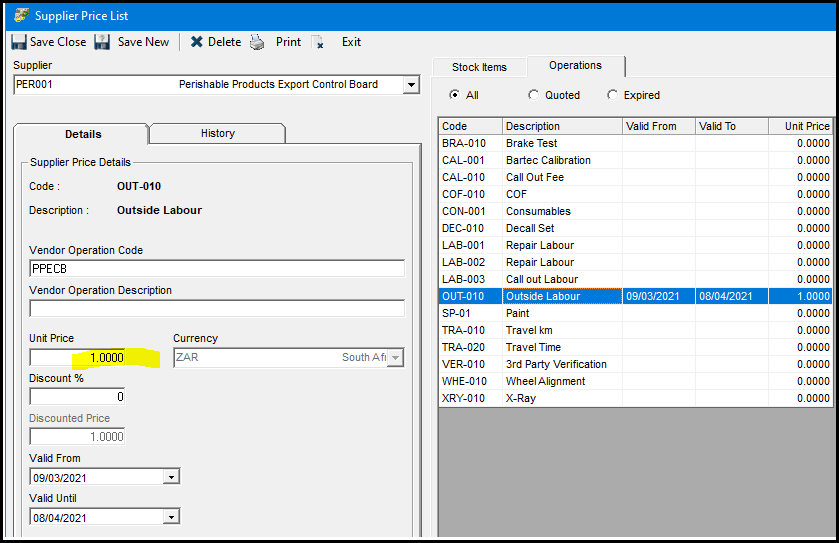Click the Save Close floppy disk icon

point(18,42)
